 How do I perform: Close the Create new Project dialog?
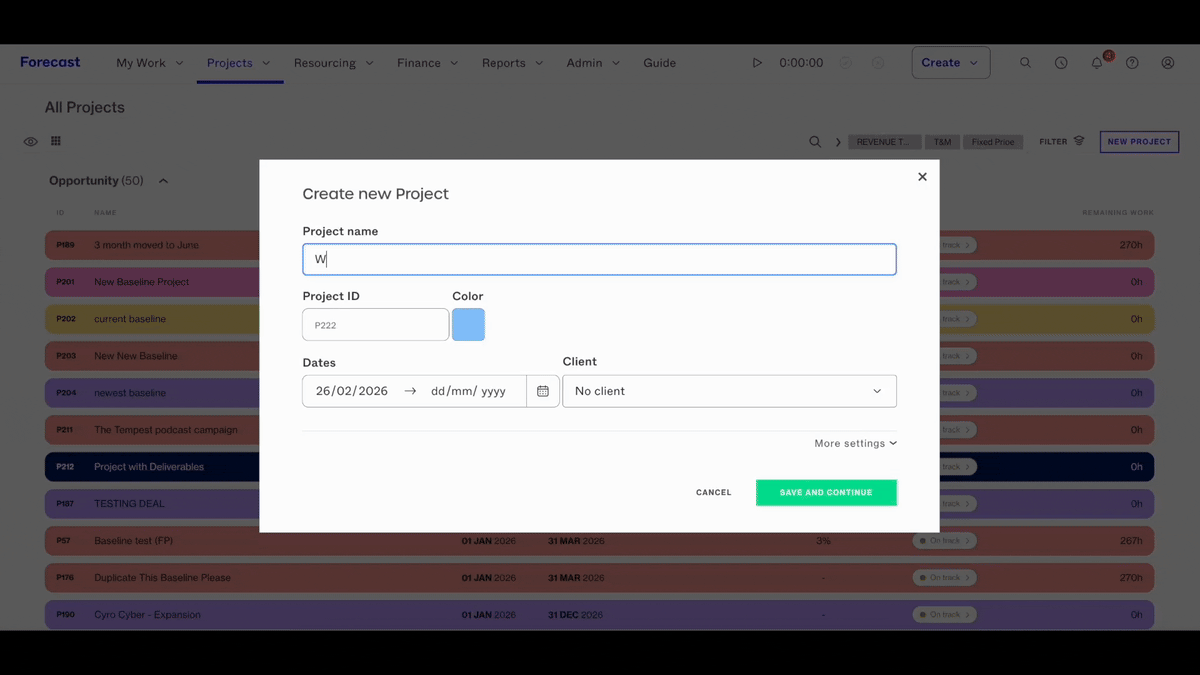(x=922, y=177)
